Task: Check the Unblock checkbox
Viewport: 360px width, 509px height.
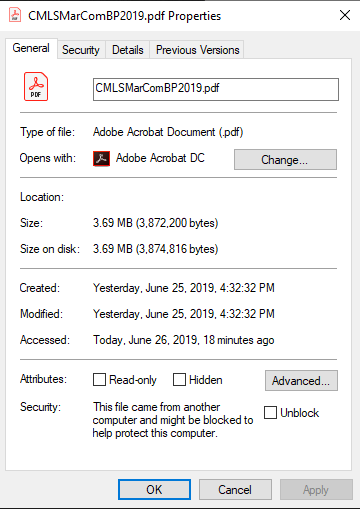Action: pos(270,412)
